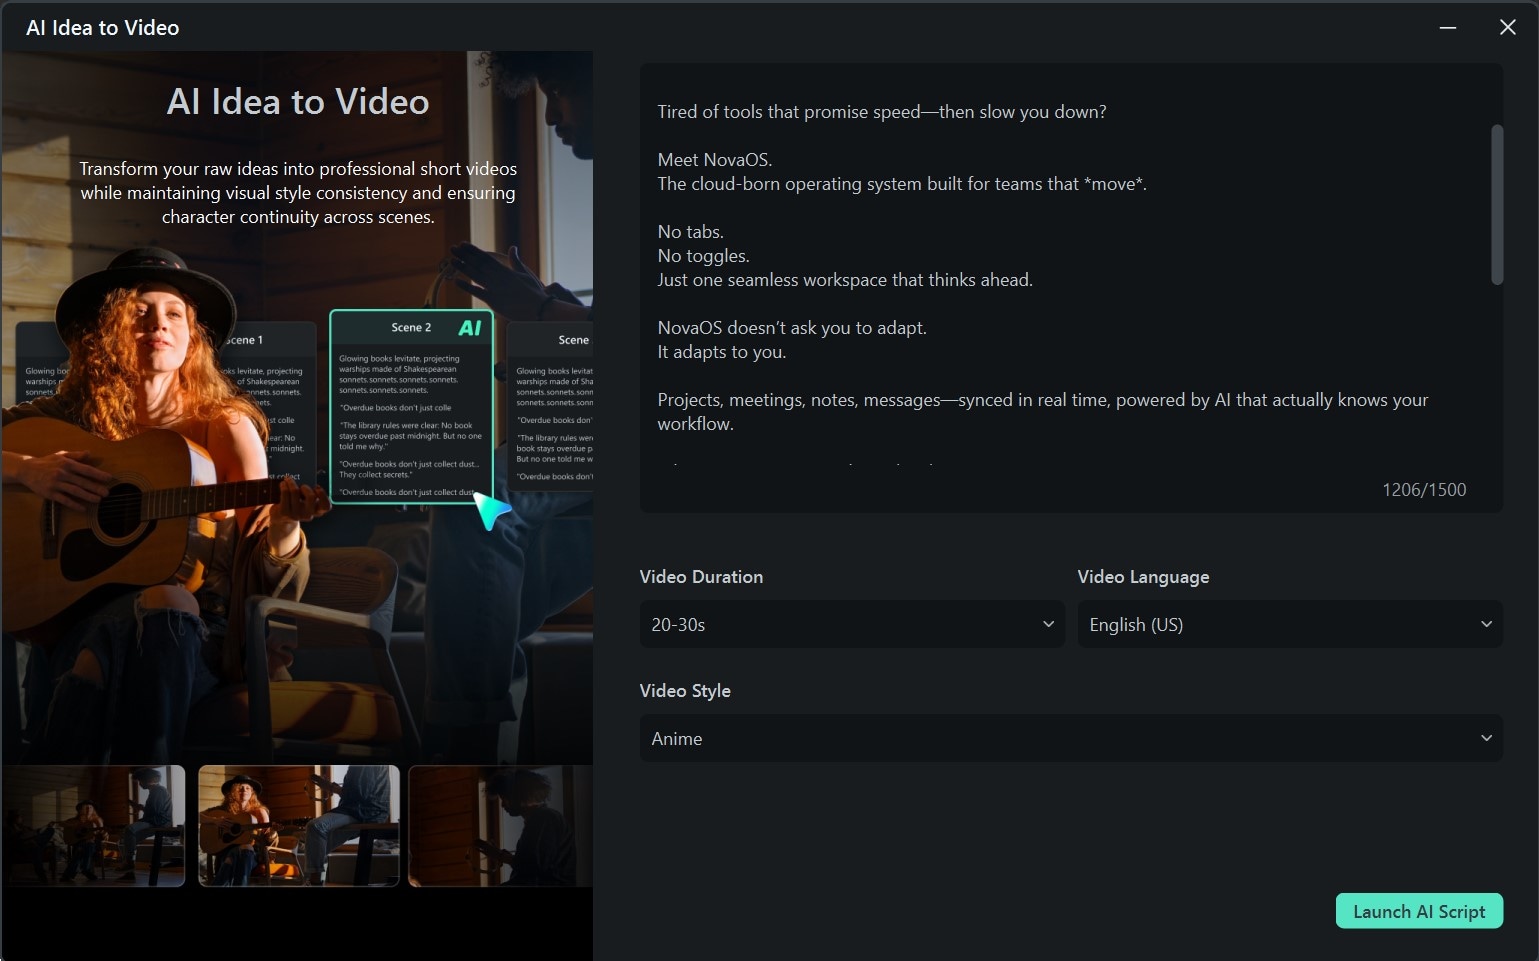Click the chevron arrow of Video Duration

(1048, 624)
